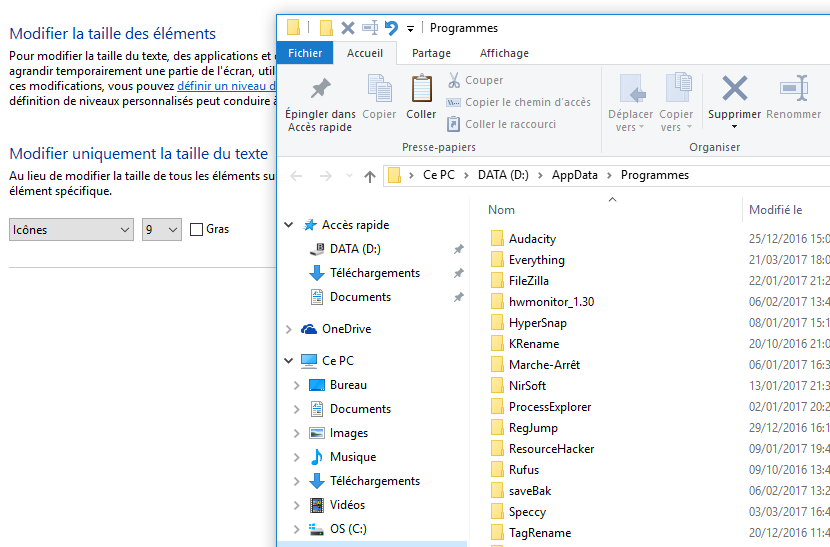Select the Audacity folder
The width and height of the screenshot is (830, 547).
tap(532, 239)
